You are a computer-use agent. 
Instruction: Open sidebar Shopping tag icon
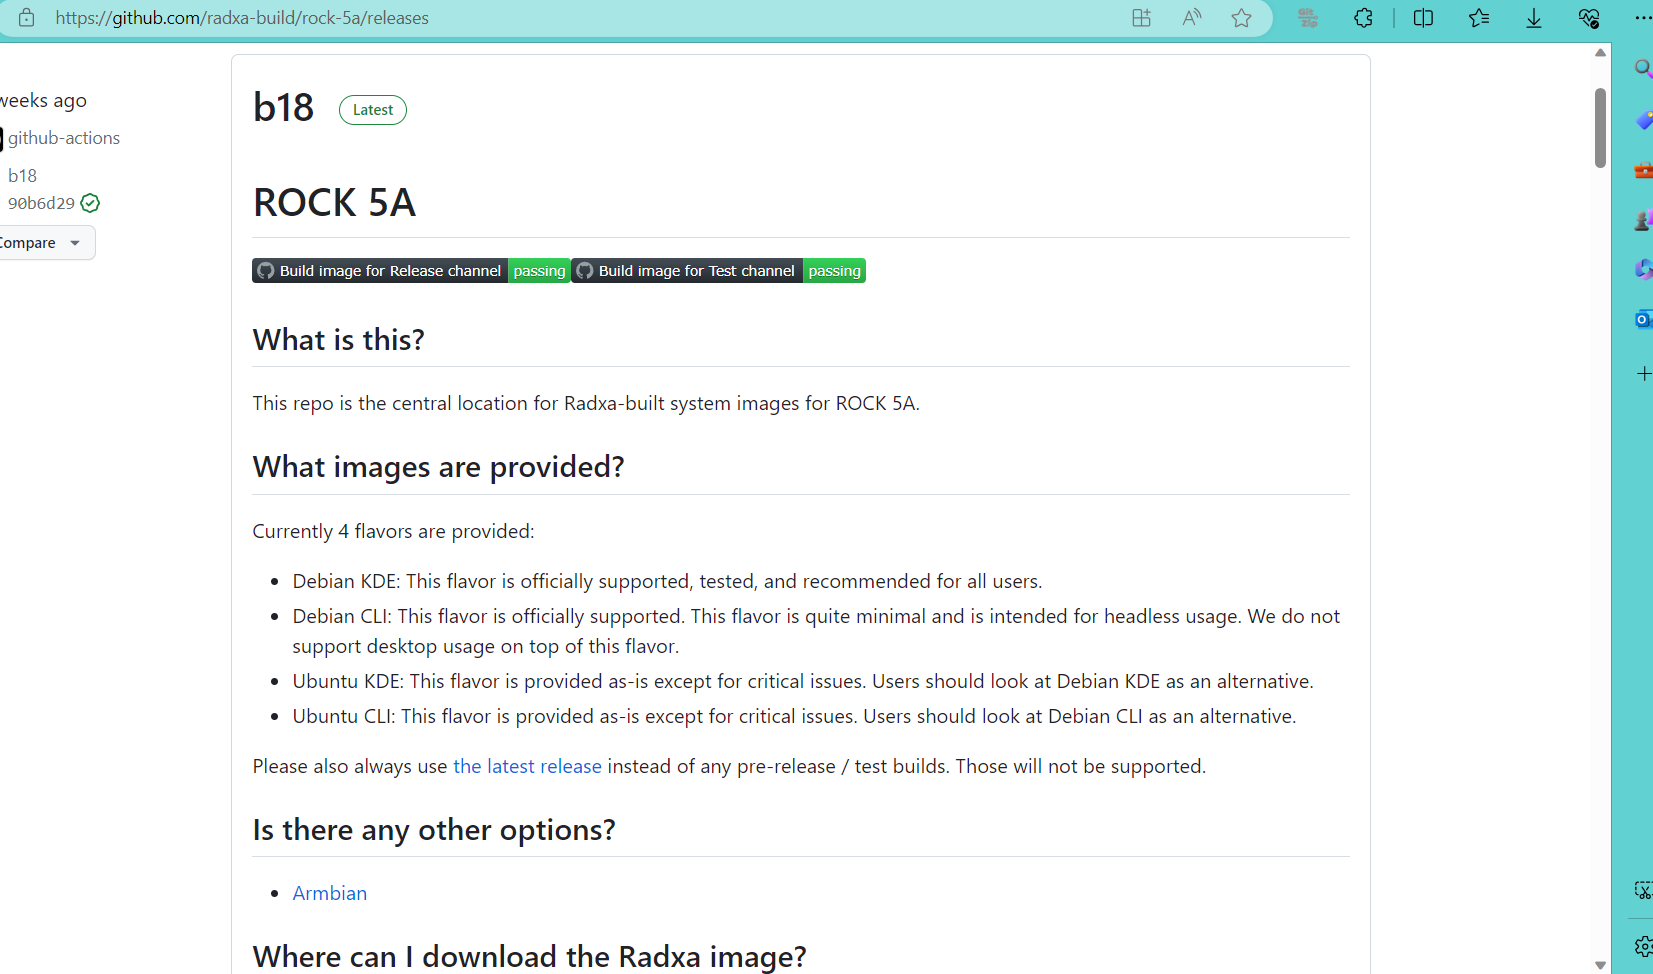click(1643, 120)
